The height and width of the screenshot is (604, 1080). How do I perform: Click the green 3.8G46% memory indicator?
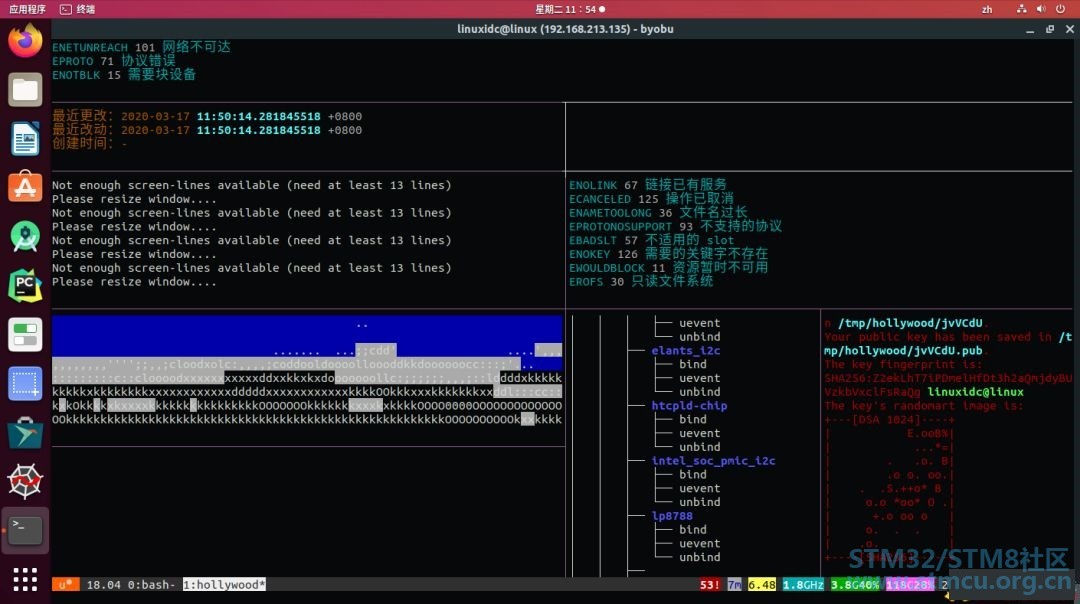click(x=855, y=585)
